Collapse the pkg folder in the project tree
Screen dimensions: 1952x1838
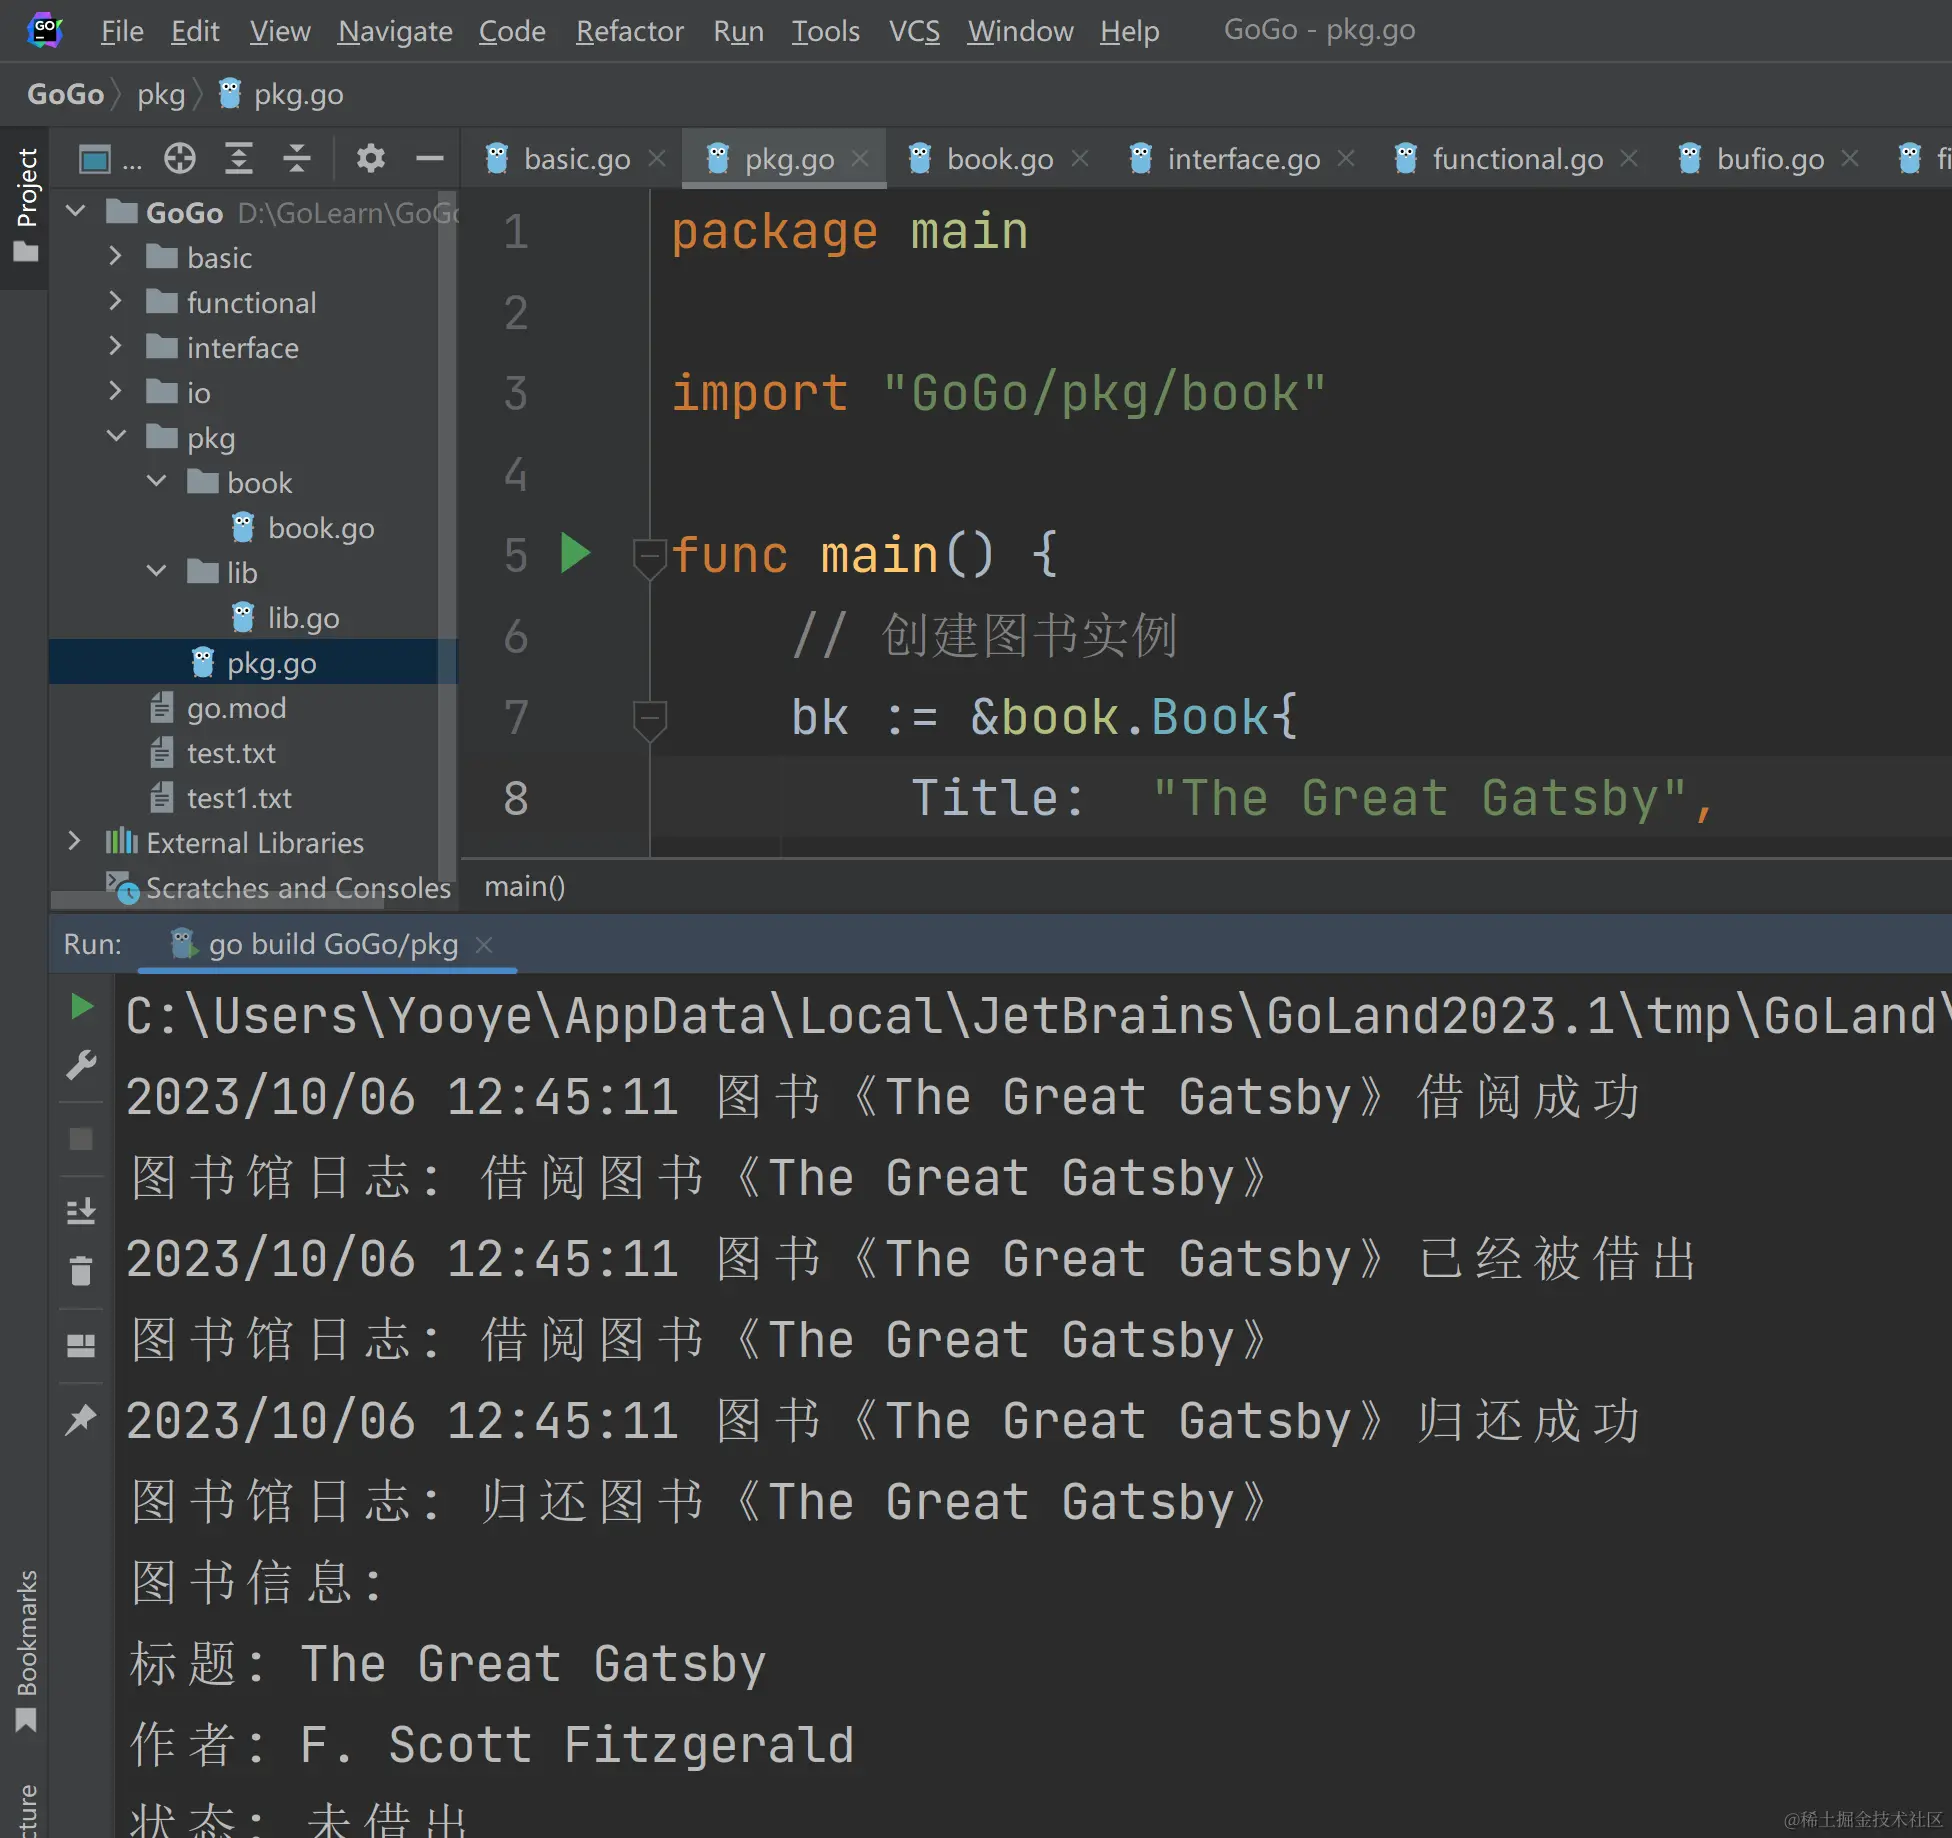click(x=116, y=436)
